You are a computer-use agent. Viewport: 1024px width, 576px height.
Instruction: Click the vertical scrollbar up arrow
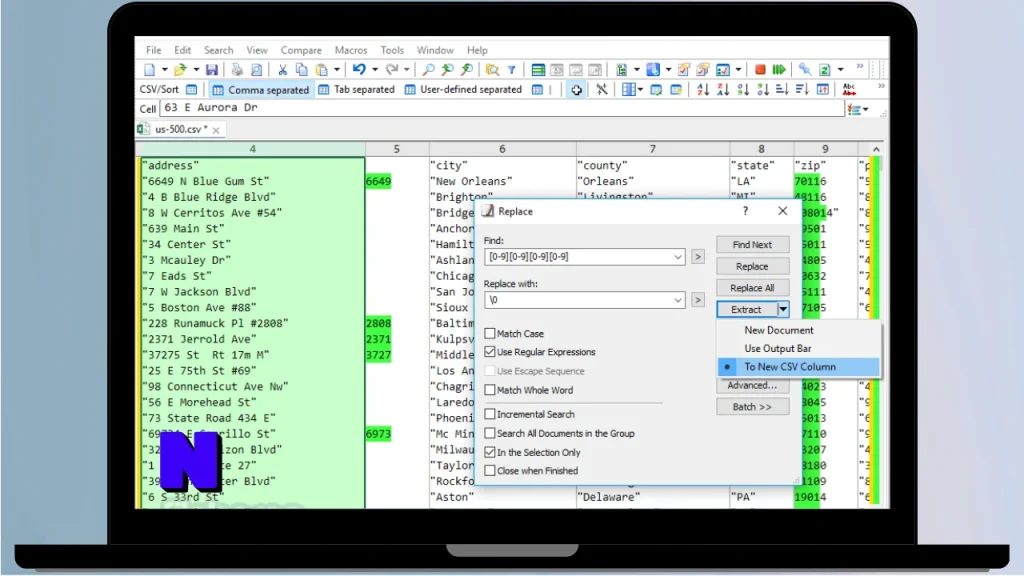(876, 150)
